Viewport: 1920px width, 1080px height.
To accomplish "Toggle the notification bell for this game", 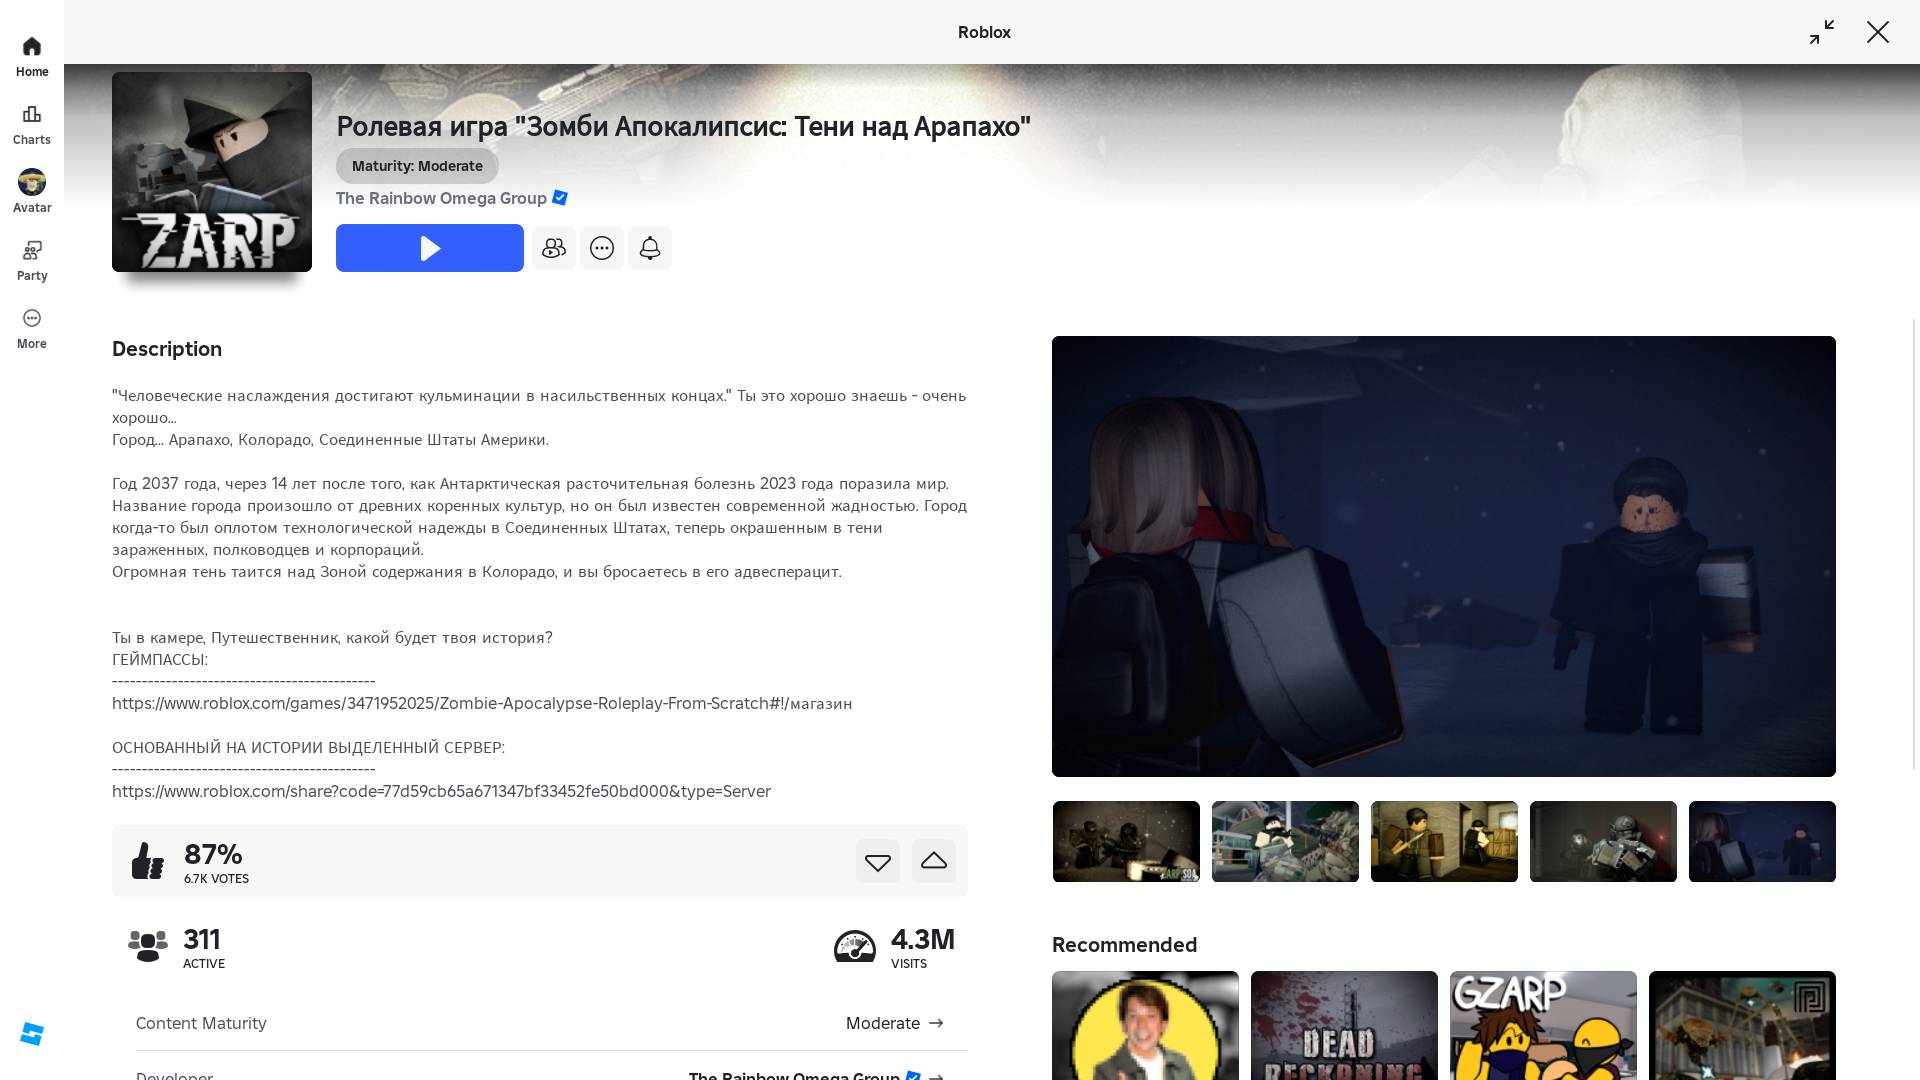I will tap(649, 248).
